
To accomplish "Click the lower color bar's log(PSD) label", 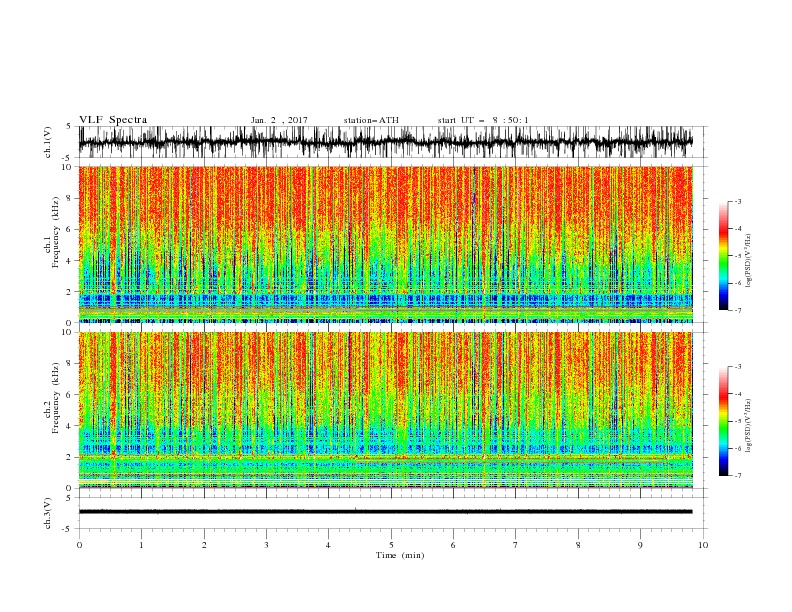I will pos(748,425).
